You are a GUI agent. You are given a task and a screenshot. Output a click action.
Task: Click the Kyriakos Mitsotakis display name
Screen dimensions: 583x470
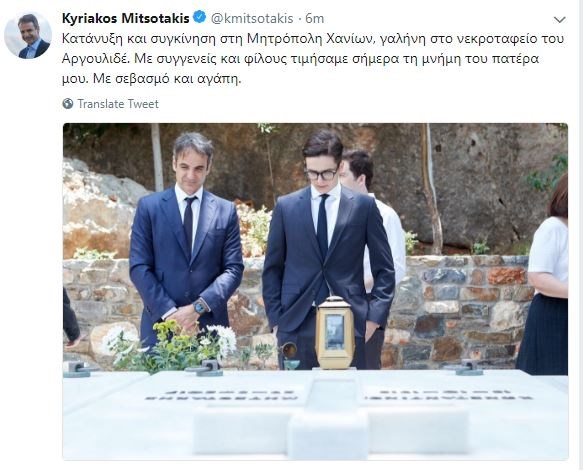pyautogui.click(x=126, y=18)
